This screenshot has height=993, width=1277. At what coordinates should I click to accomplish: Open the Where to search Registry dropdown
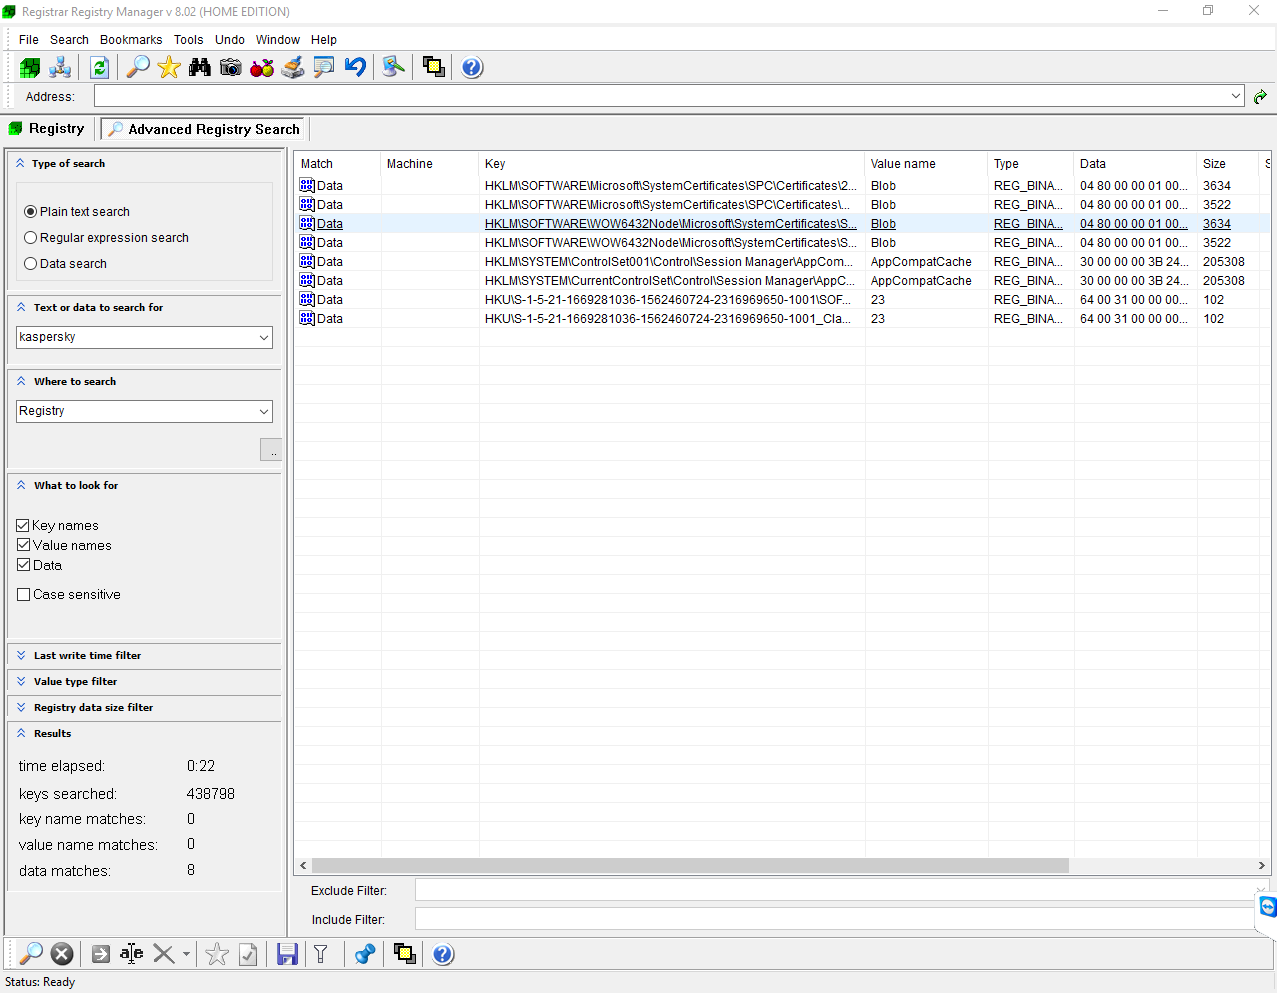[264, 411]
